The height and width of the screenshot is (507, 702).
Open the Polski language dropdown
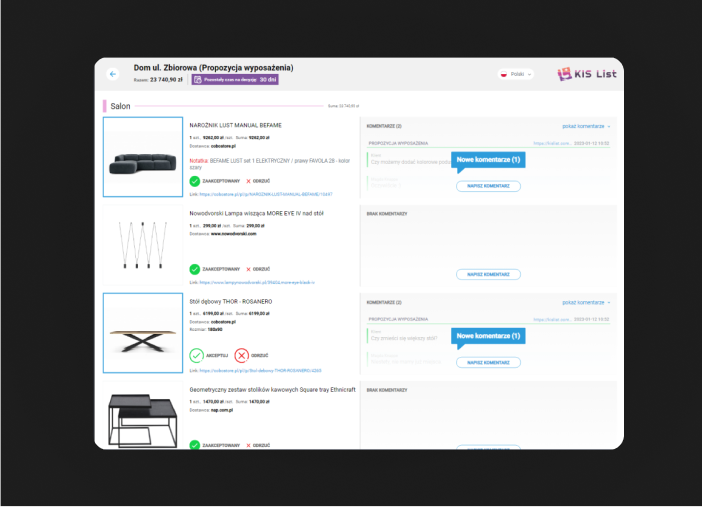pos(516,74)
